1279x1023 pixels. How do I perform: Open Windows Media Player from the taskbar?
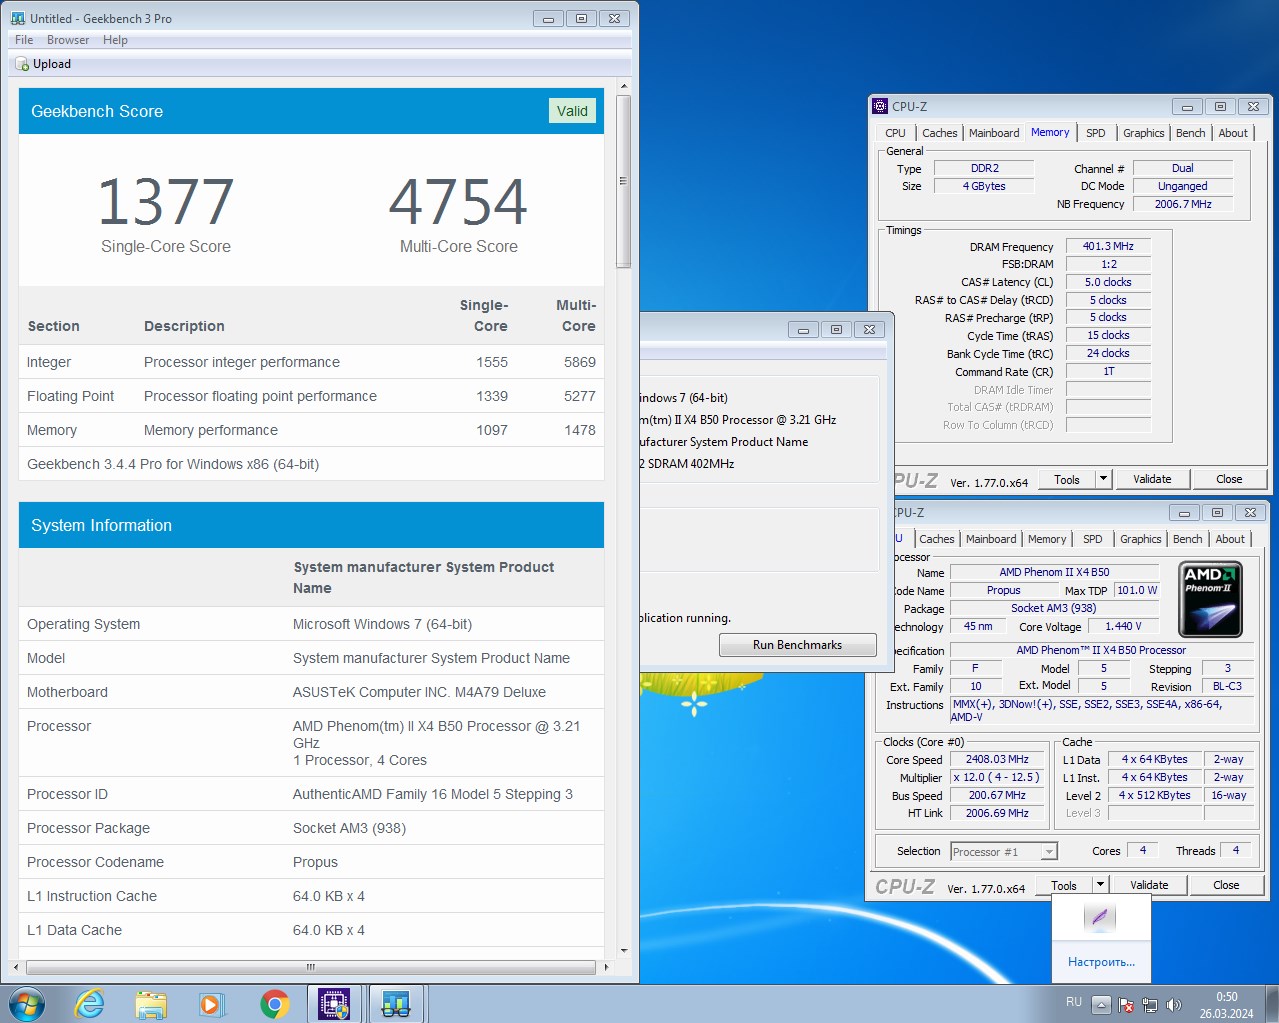click(212, 1004)
